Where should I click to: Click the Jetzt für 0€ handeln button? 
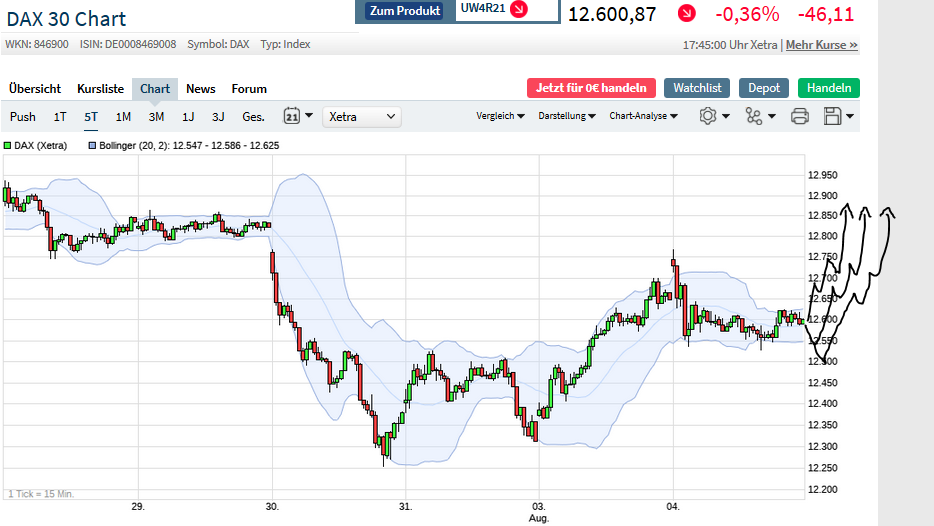click(x=591, y=88)
